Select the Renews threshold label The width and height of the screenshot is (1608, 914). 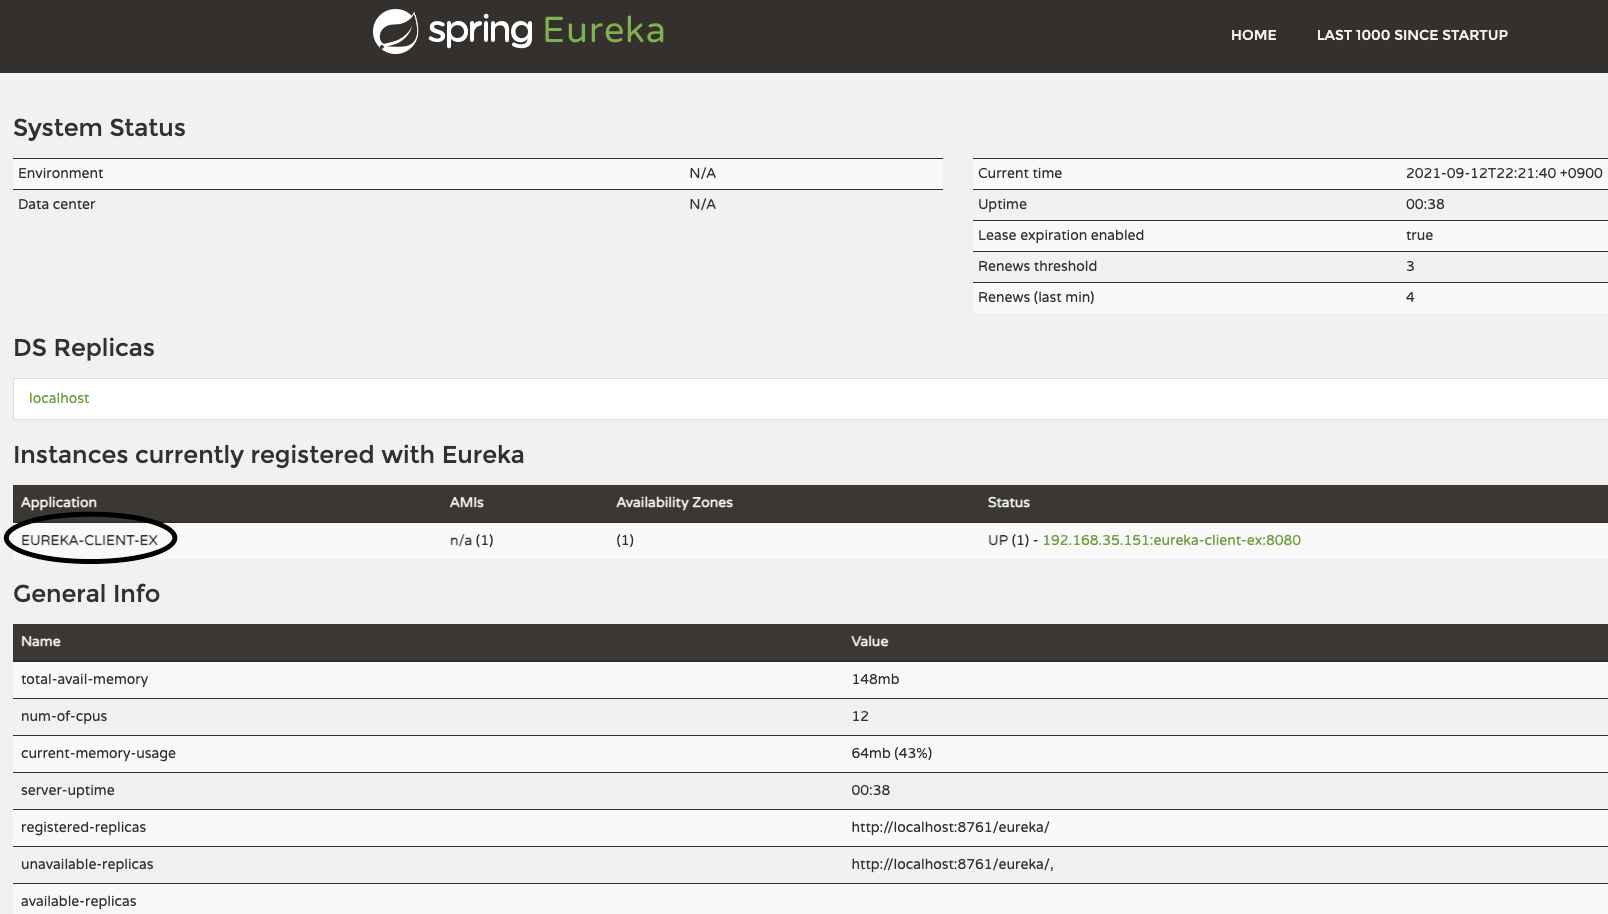(x=1037, y=266)
